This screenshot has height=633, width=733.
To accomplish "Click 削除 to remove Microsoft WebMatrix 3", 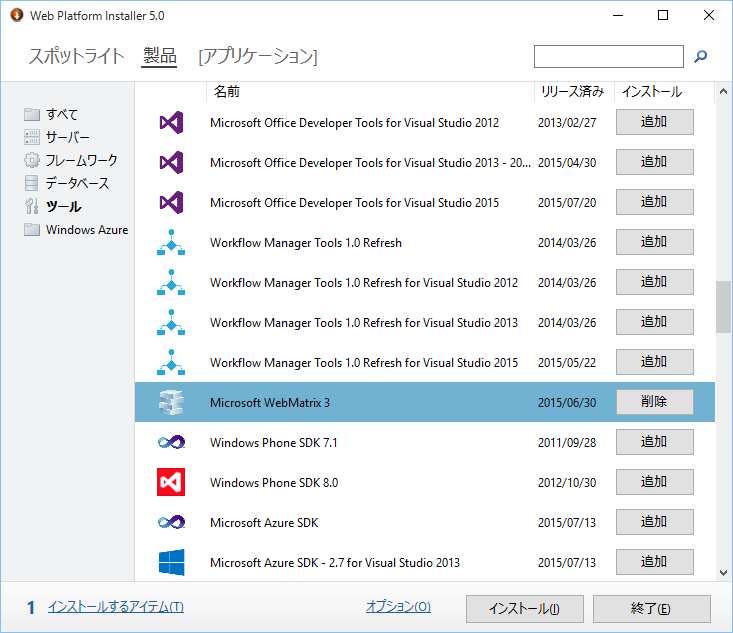I will (x=654, y=402).
